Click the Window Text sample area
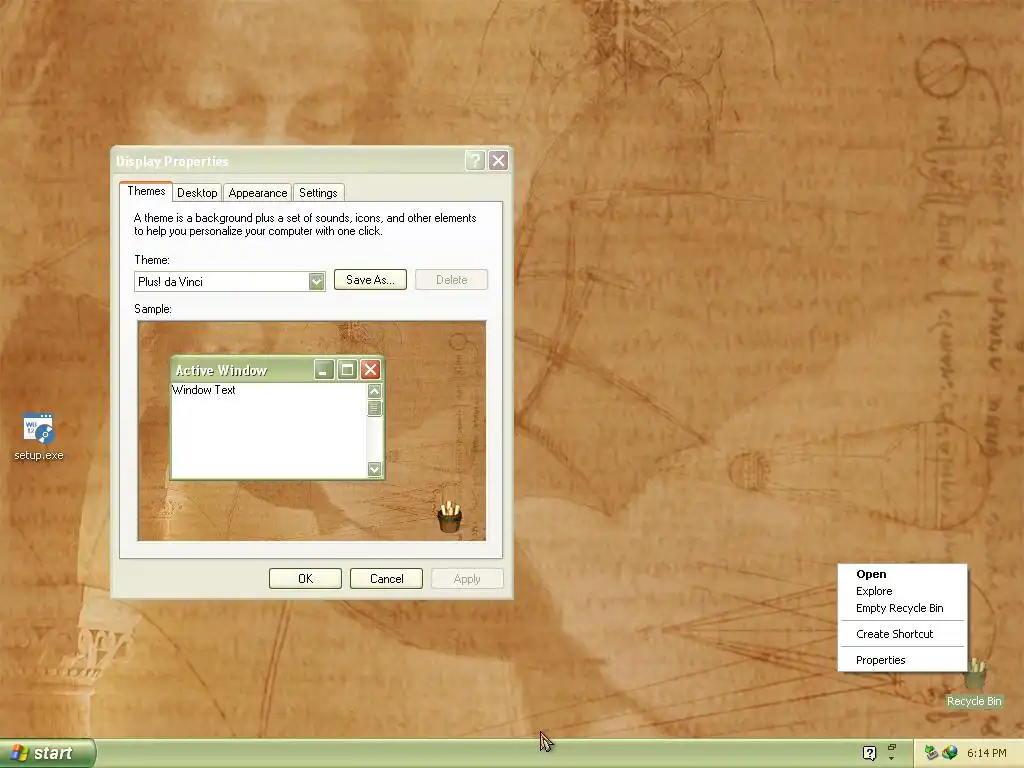 [x=204, y=390]
